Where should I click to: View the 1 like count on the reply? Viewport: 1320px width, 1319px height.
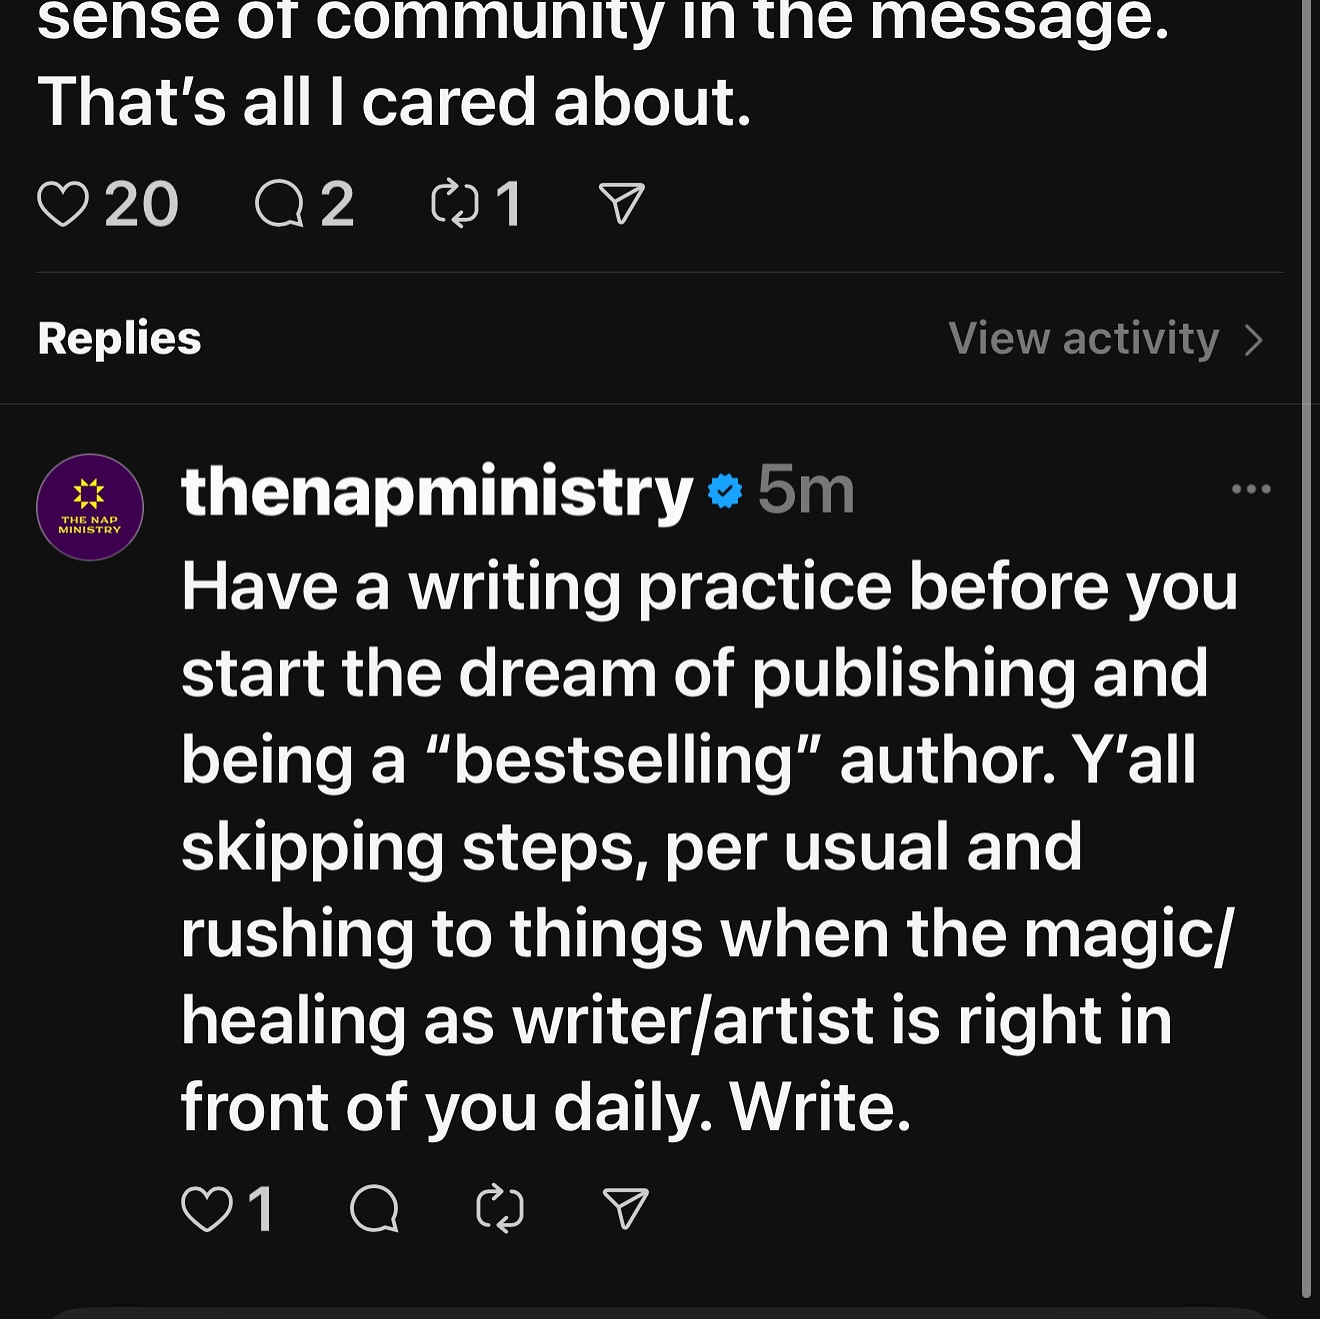261,1208
